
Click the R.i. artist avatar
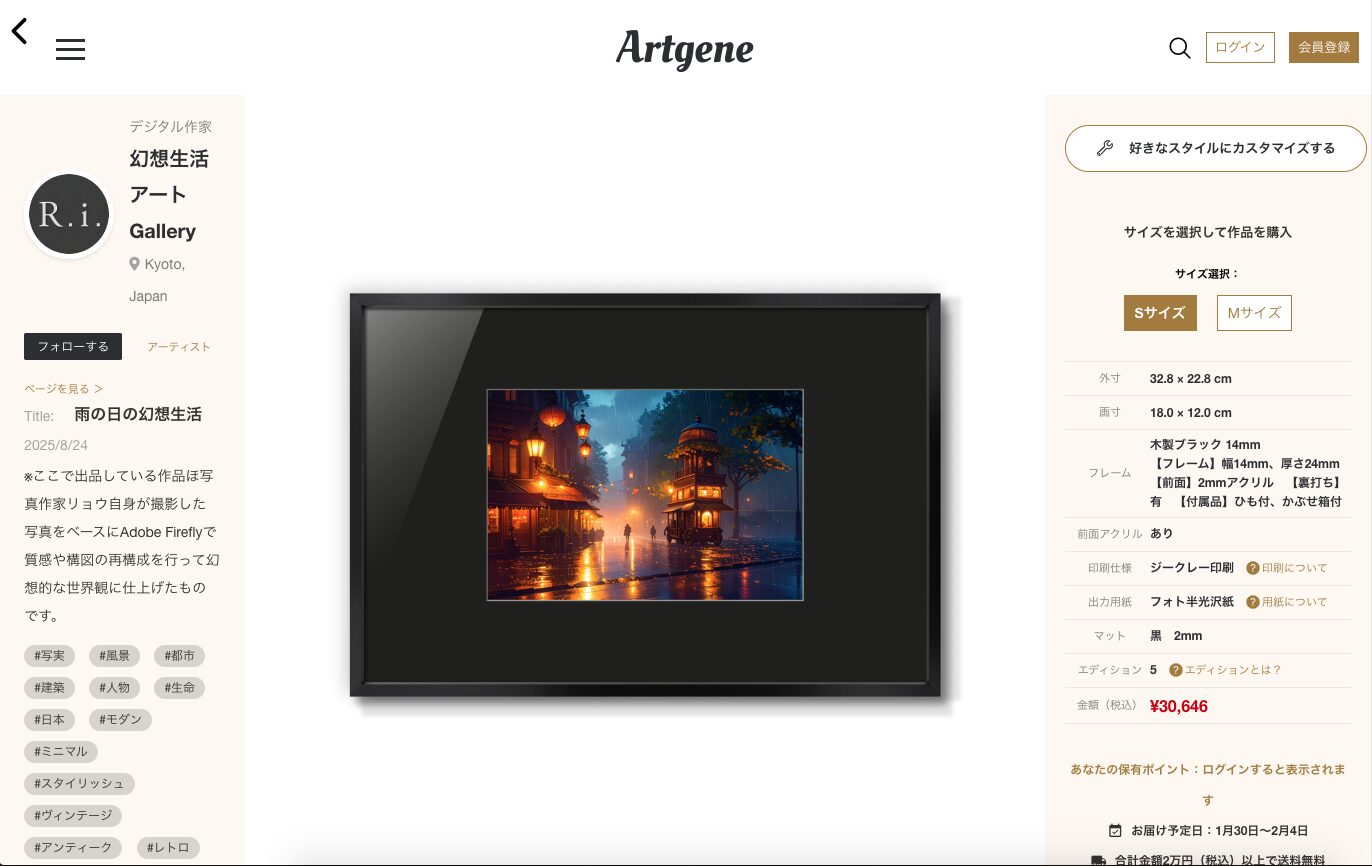point(68,214)
